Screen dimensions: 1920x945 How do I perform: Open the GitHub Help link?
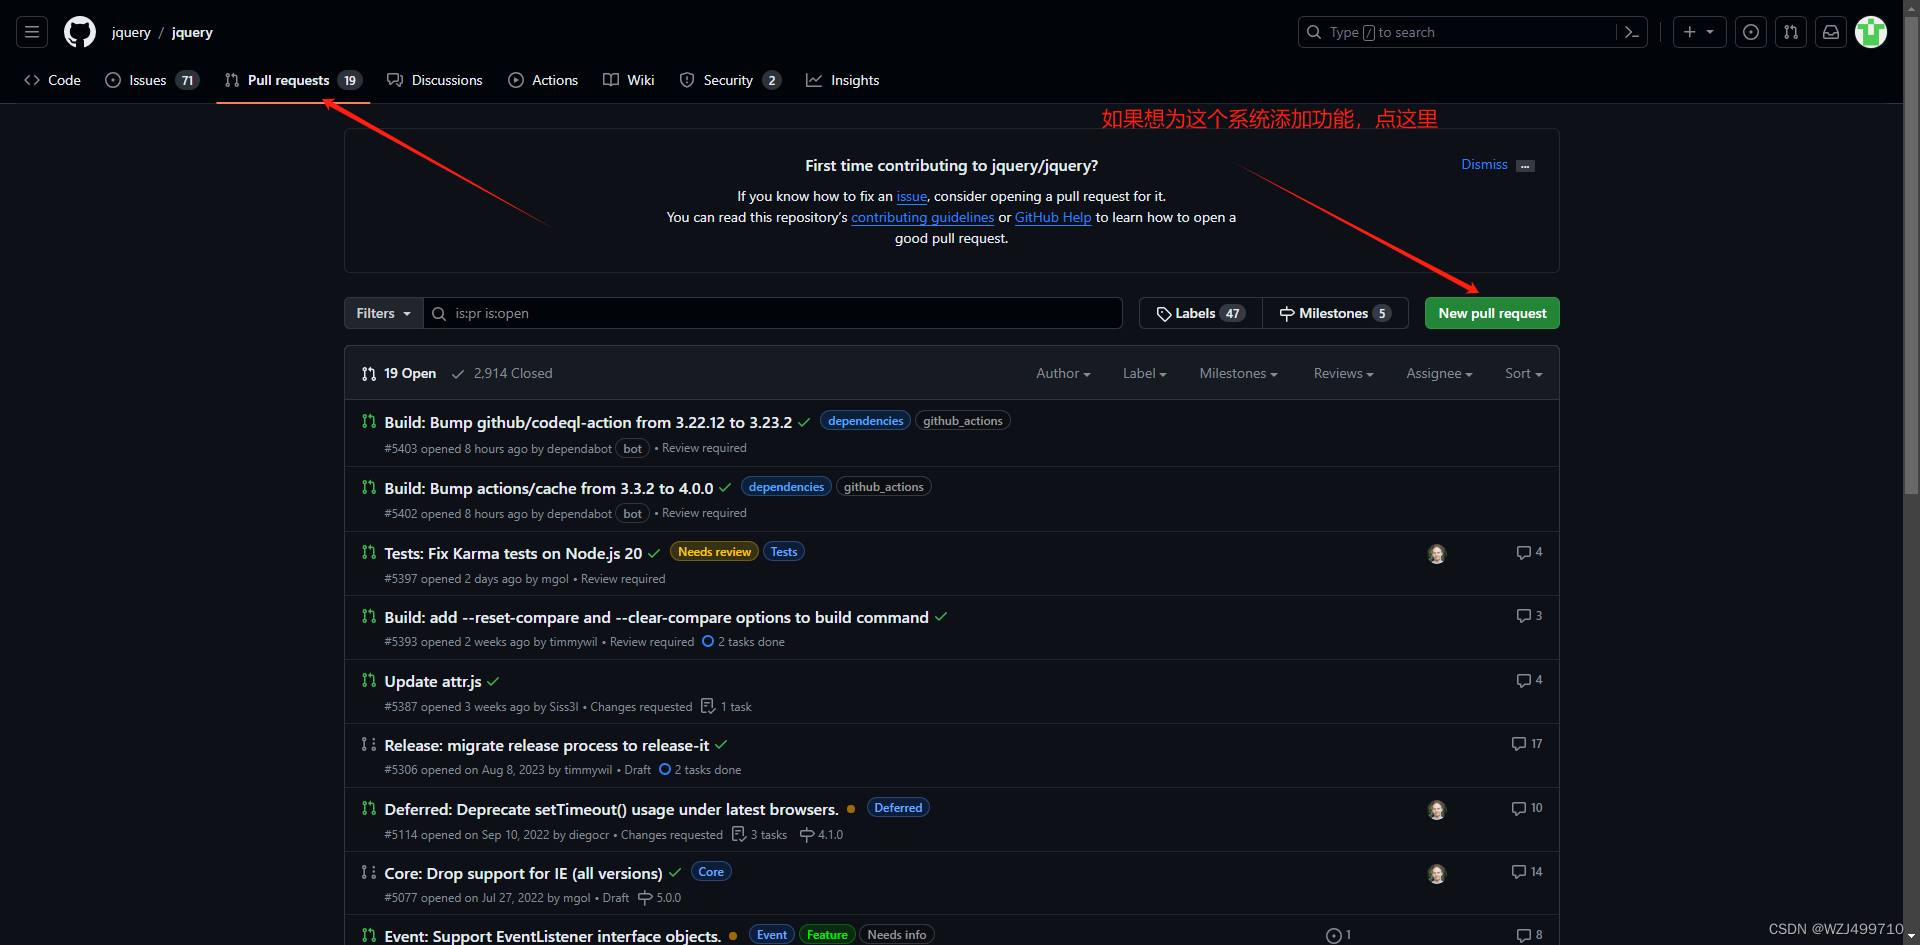tap(1053, 218)
